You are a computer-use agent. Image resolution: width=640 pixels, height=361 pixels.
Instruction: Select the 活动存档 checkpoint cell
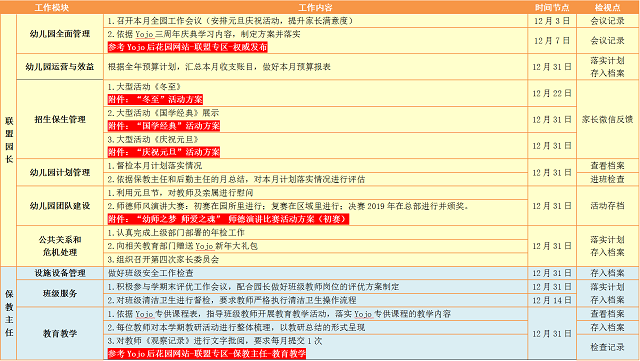[x=608, y=206]
